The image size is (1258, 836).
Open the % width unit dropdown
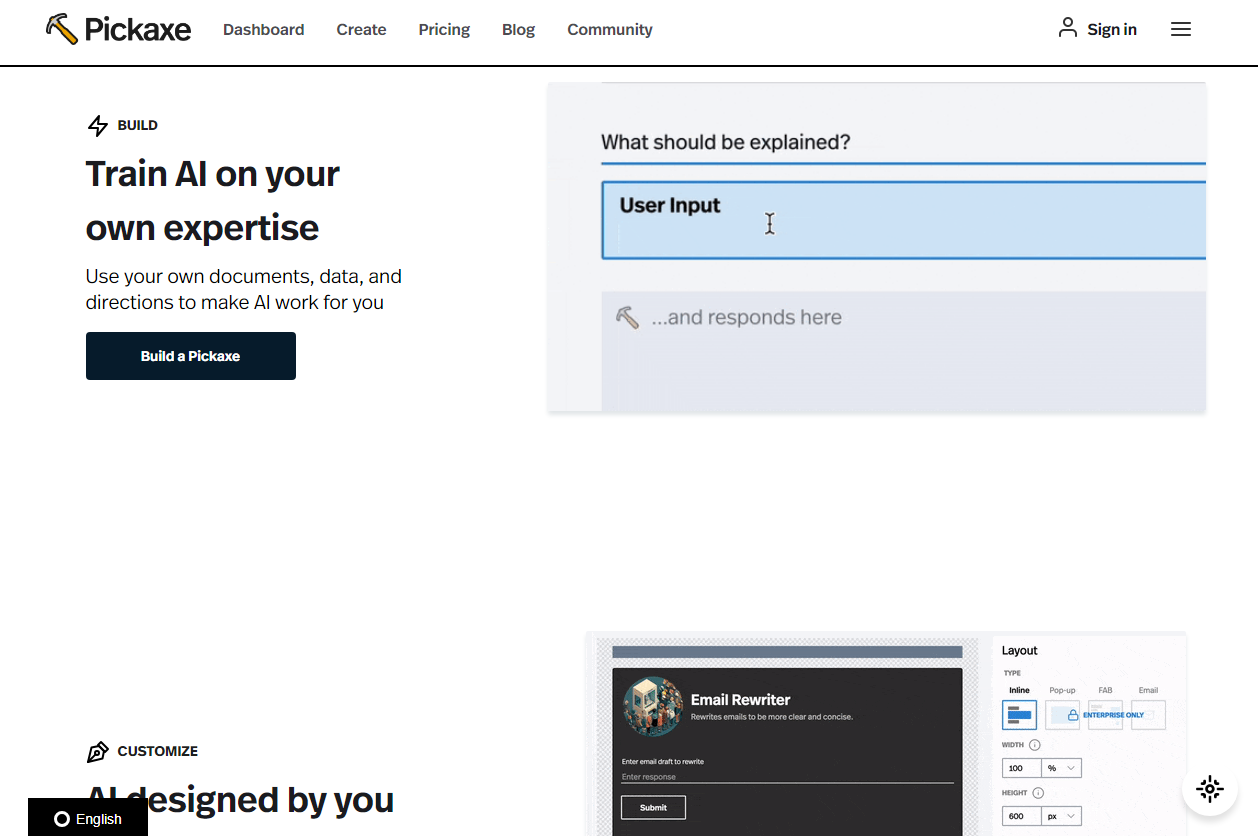(1061, 768)
